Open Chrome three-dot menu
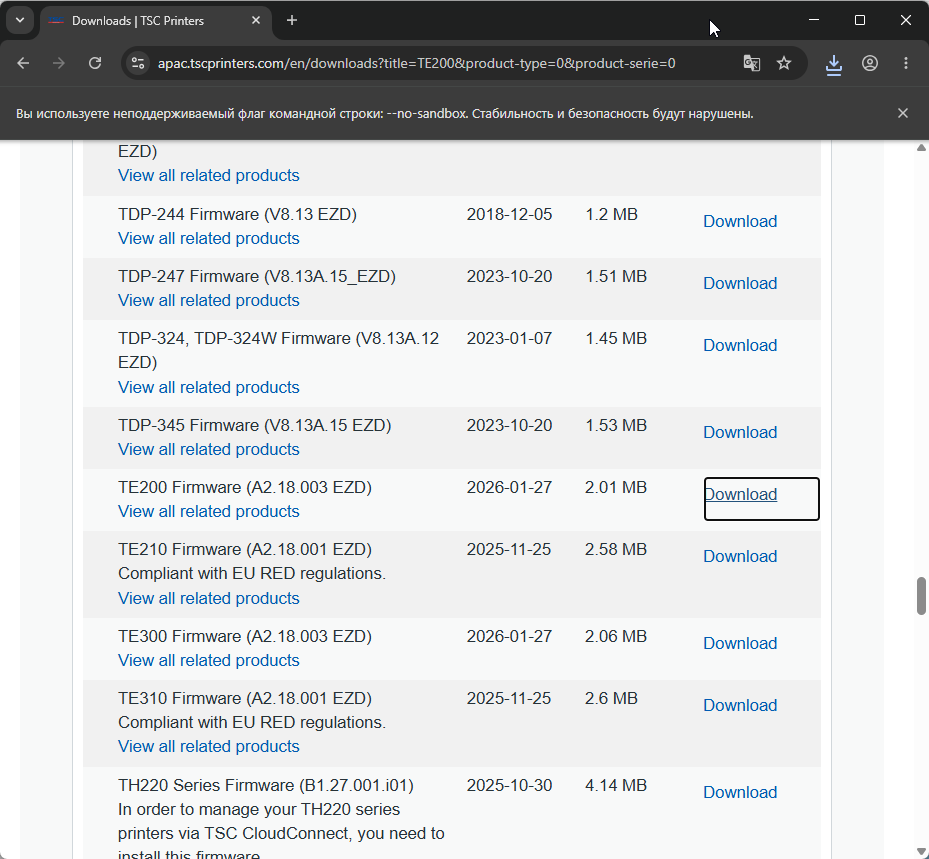Image resolution: width=929 pixels, height=859 pixels. pos(906,63)
